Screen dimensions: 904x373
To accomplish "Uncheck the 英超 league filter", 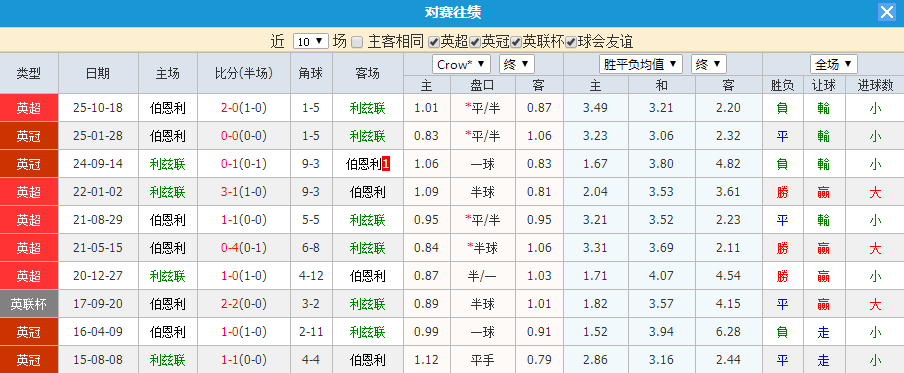I will 434,42.
